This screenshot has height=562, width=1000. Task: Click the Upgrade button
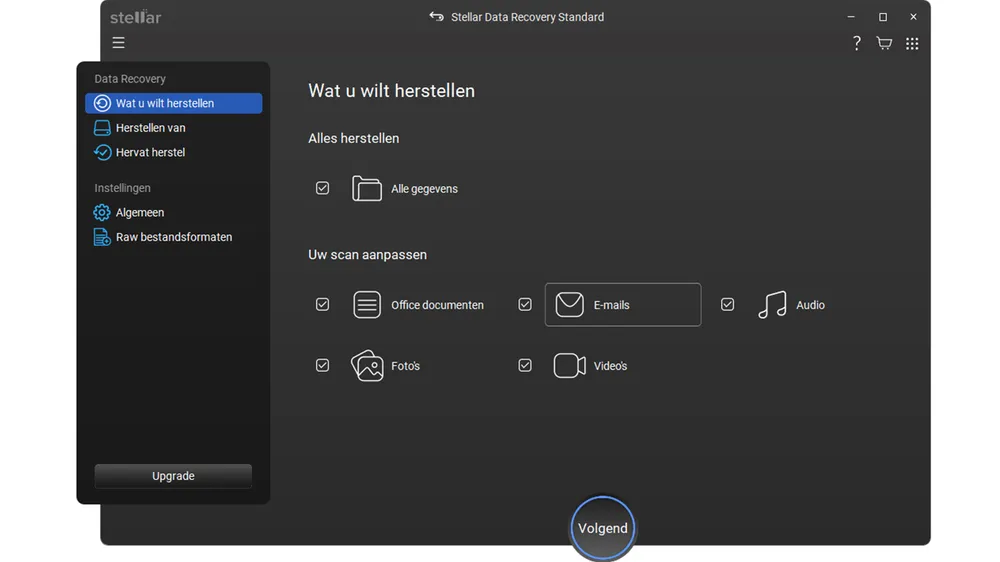[173, 476]
